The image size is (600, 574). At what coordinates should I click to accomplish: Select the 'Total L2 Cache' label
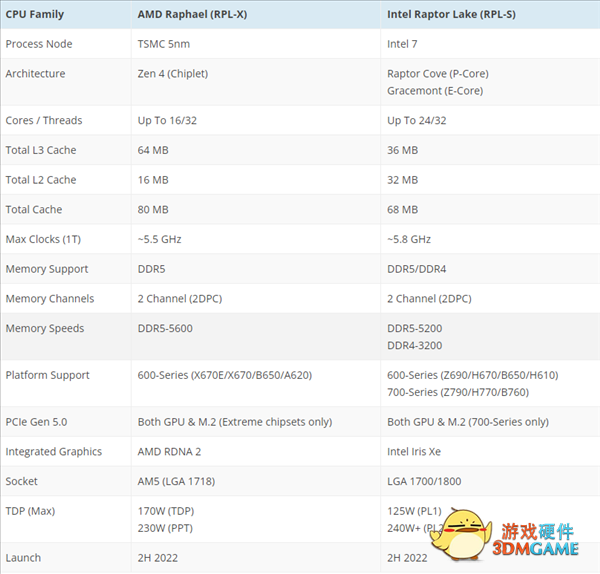pyautogui.click(x=41, y=180)
